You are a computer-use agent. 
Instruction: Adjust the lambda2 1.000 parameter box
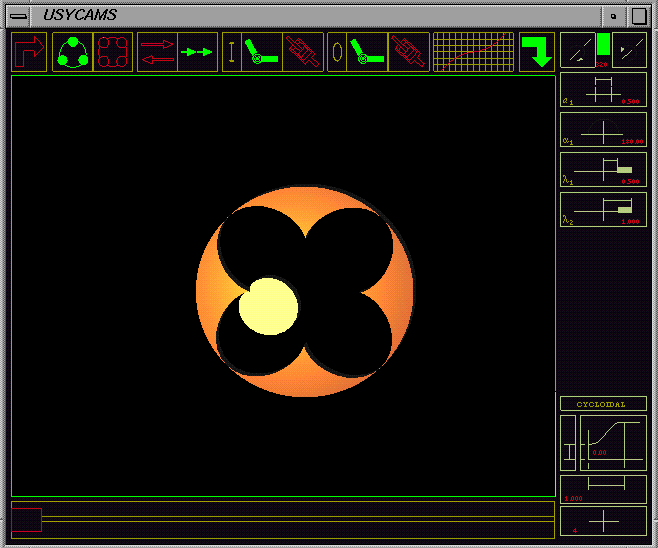(603, 209)
